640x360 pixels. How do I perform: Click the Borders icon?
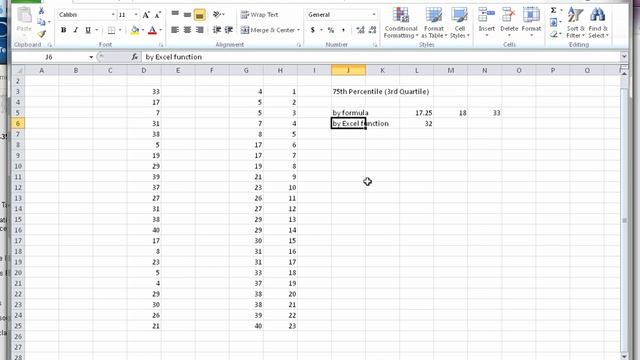point(111,30)
